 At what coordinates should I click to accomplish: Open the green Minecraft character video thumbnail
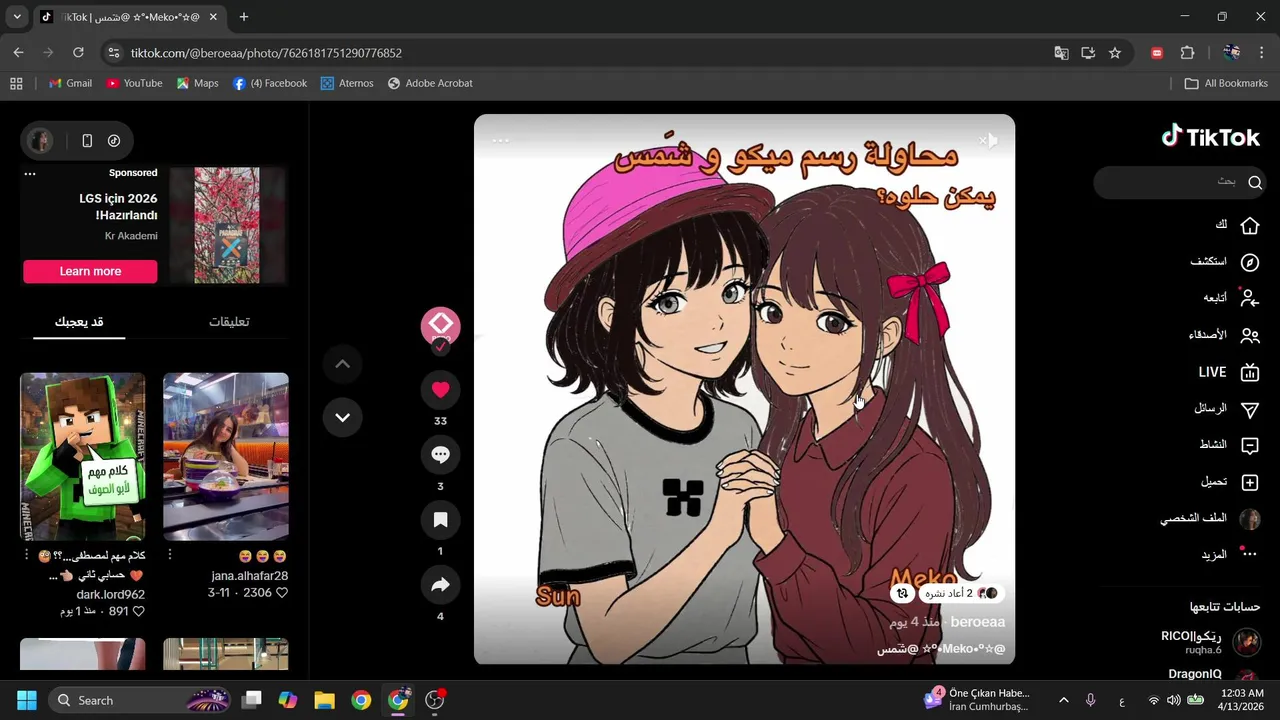tap(82, 457)
